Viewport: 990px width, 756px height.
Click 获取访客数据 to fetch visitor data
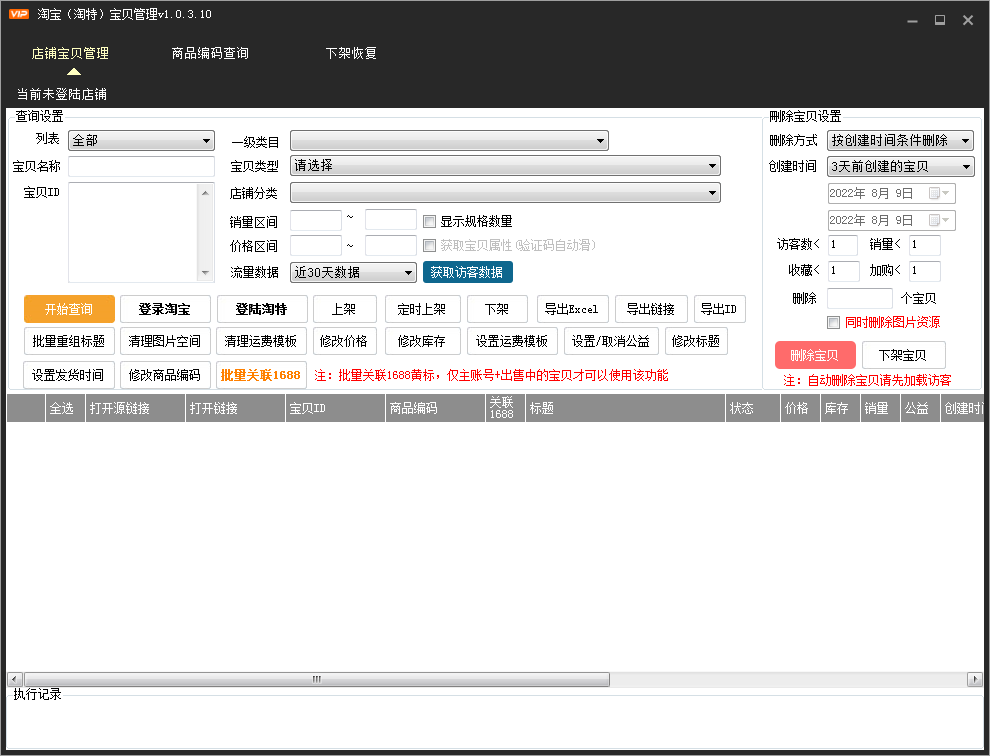(x=467, y=271)
